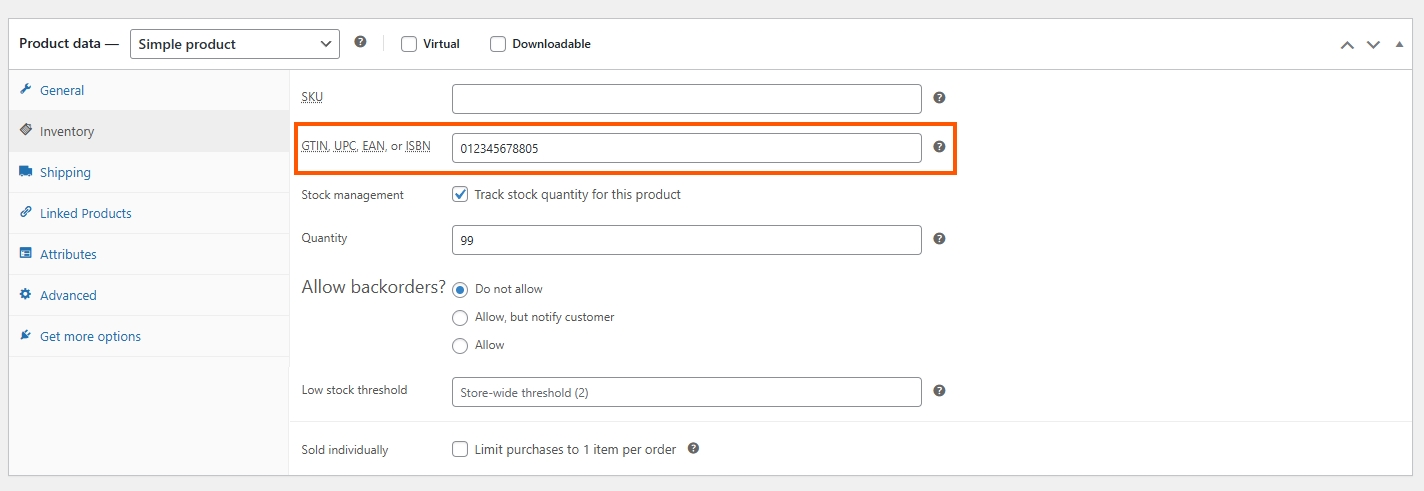Move Product data panel up arrow

(1347, 45)
